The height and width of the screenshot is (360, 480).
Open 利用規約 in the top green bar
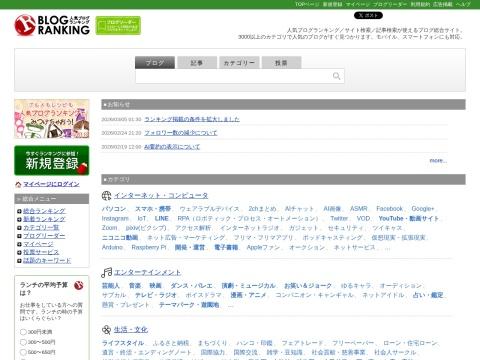pos(420,4)
